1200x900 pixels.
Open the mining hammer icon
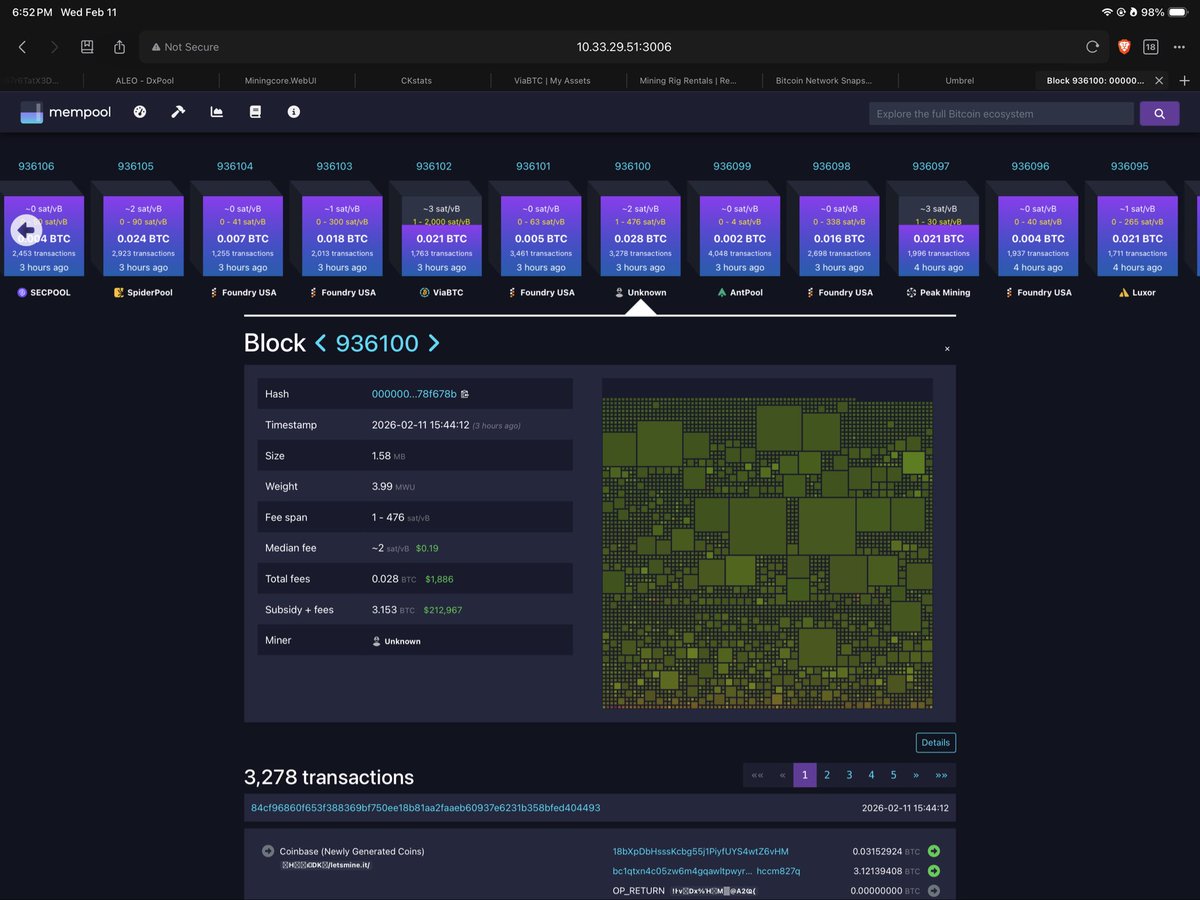click(178, 112)
